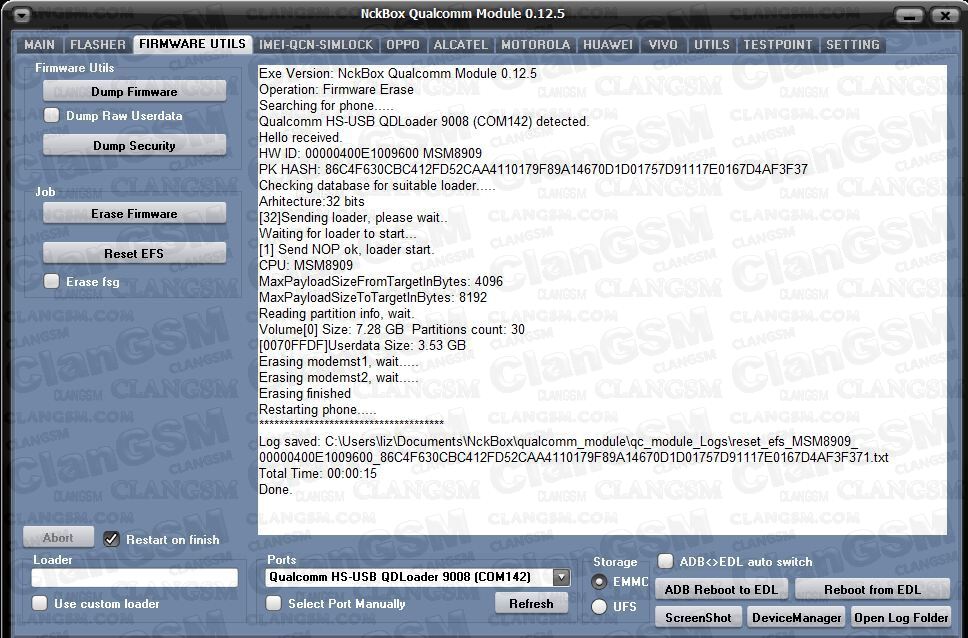968x638 pixels.
Task: Click the 'Erasing modemst2, wait.....' line
Action: (339, 377)
